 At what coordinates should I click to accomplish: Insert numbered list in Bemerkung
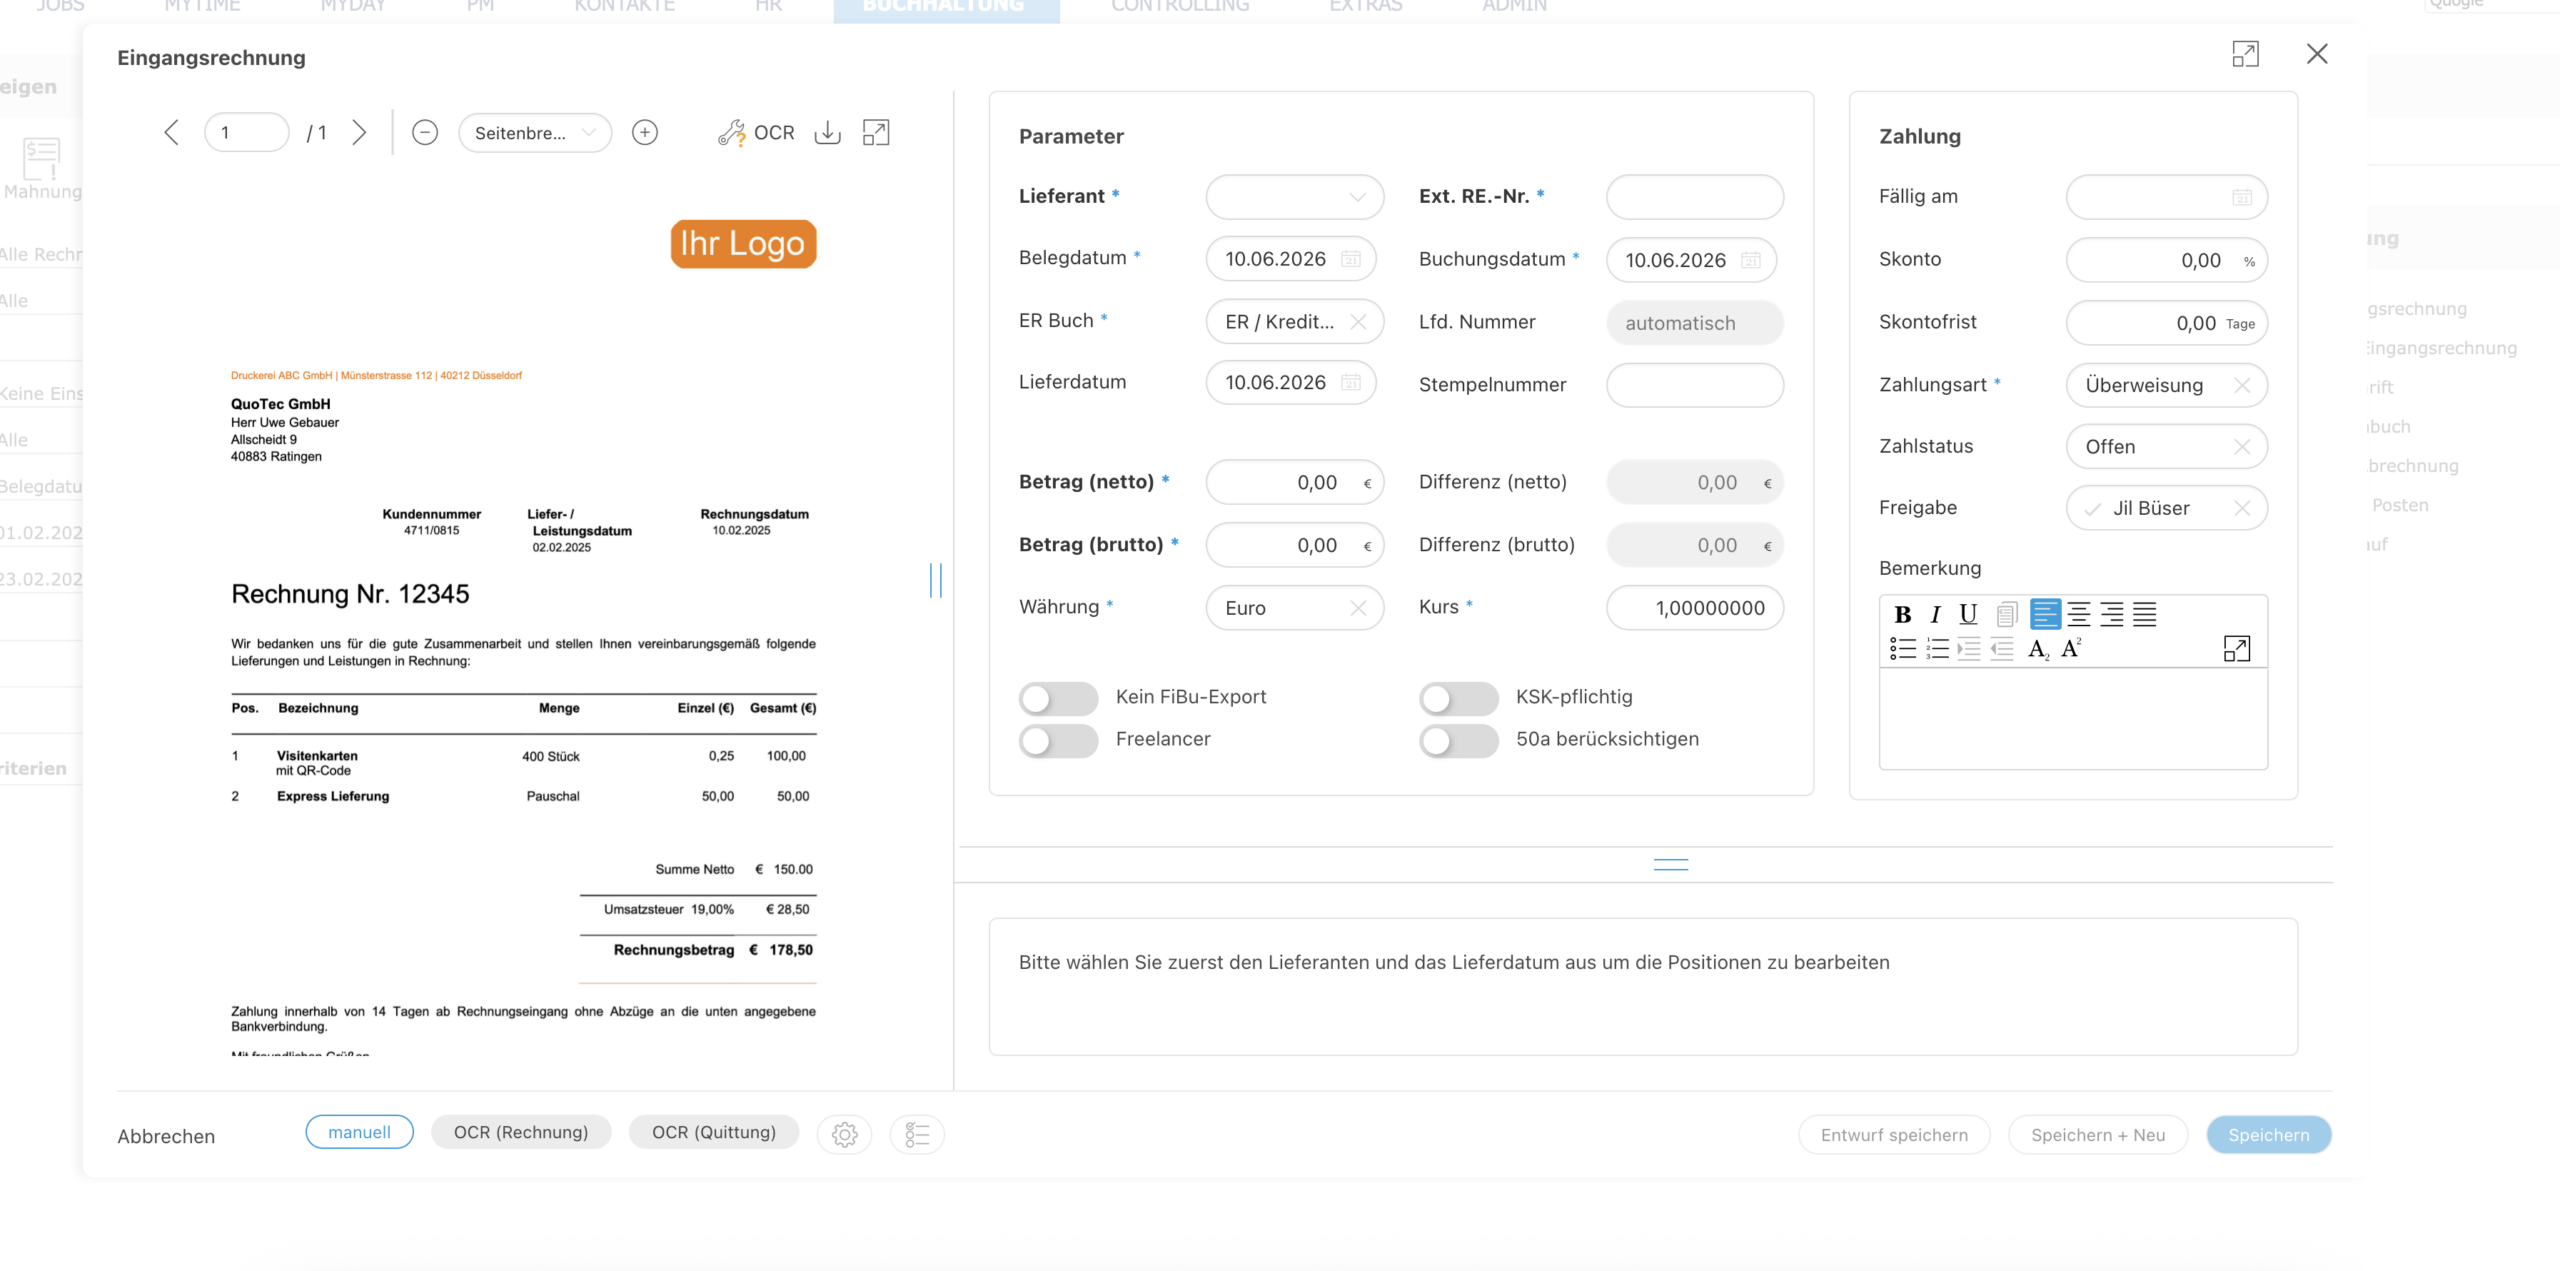1937,649
